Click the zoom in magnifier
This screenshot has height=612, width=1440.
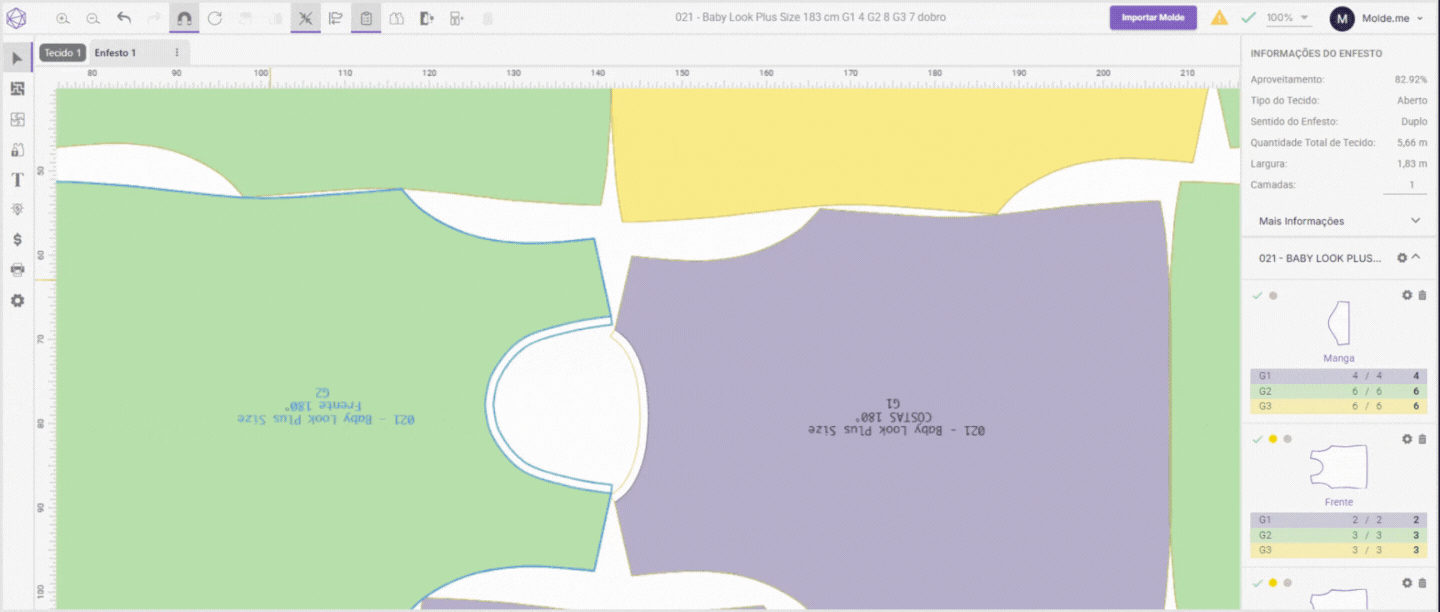[63, 18]
